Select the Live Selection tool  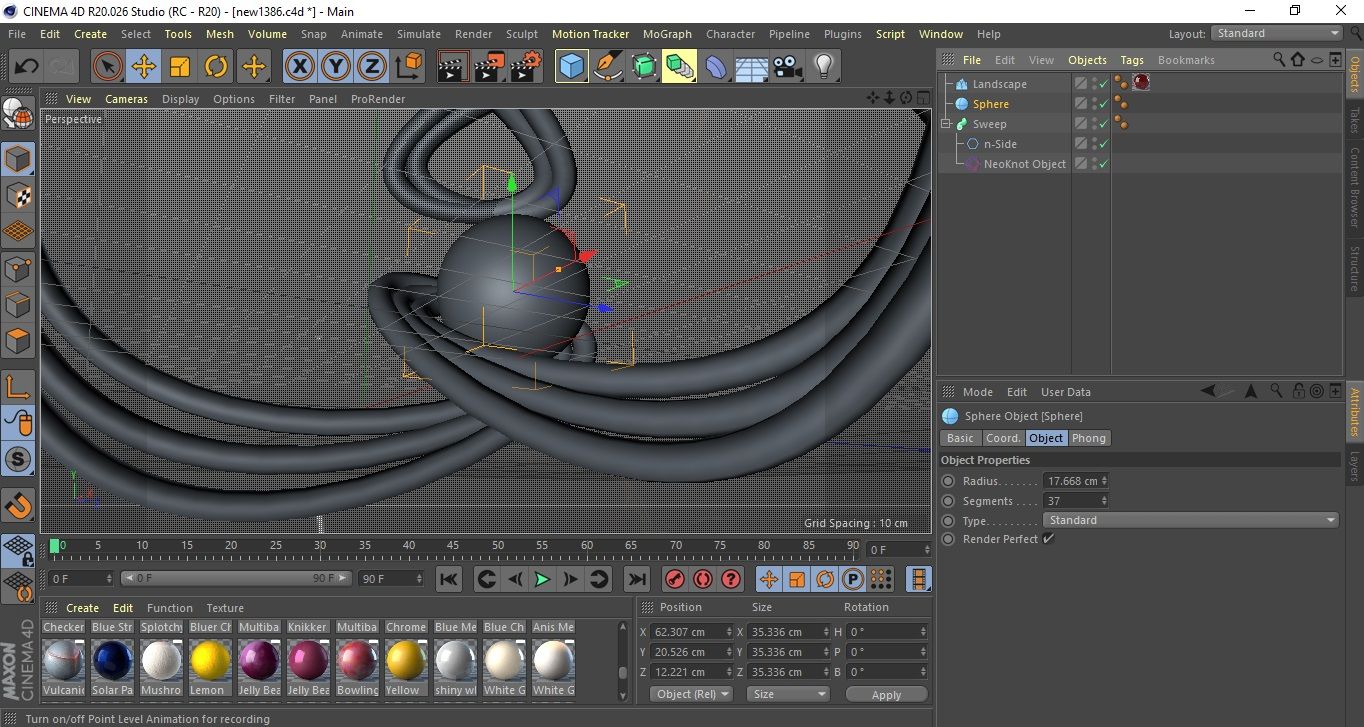[x=108, y=67]
